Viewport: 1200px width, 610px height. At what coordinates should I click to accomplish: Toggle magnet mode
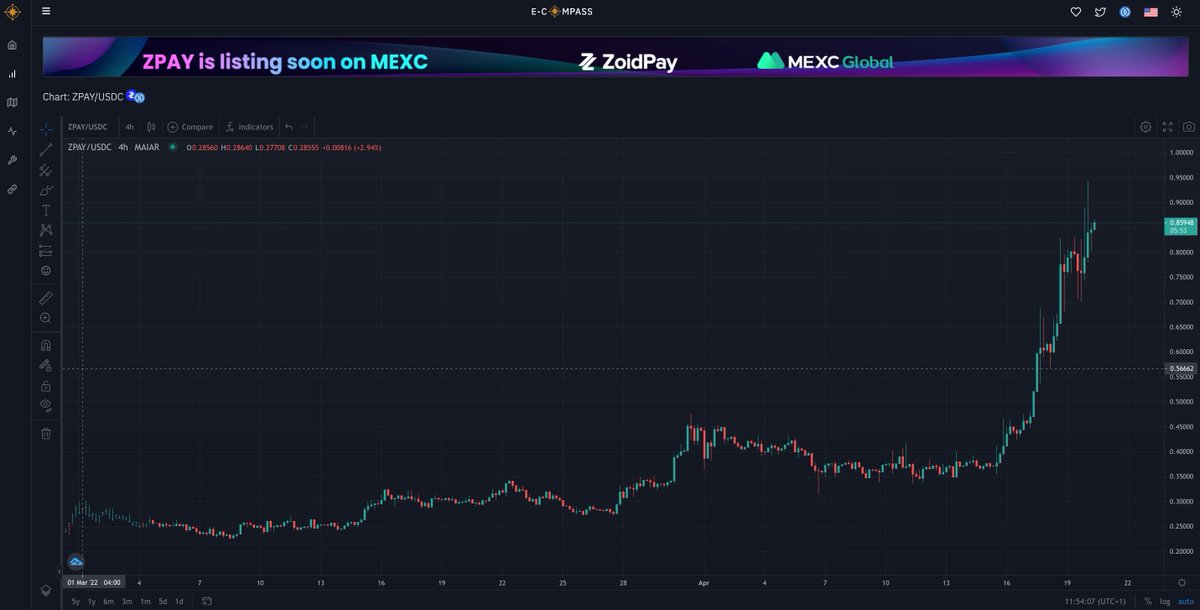[46, 345]
